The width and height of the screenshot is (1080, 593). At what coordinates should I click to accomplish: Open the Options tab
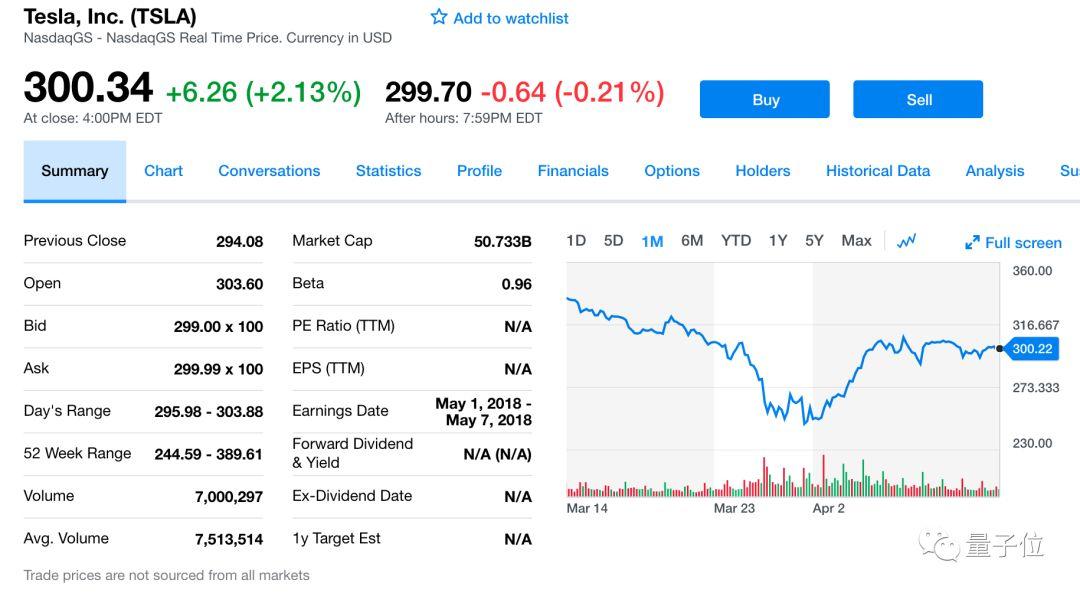pos(672,171)
